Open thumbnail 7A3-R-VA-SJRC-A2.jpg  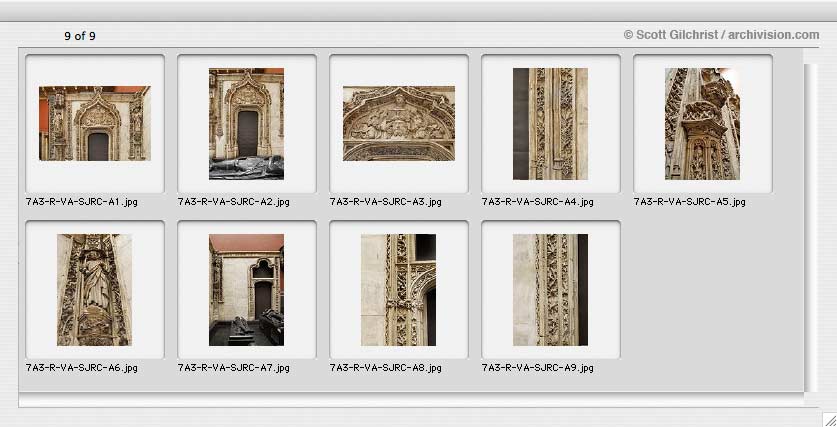(247, 123)
